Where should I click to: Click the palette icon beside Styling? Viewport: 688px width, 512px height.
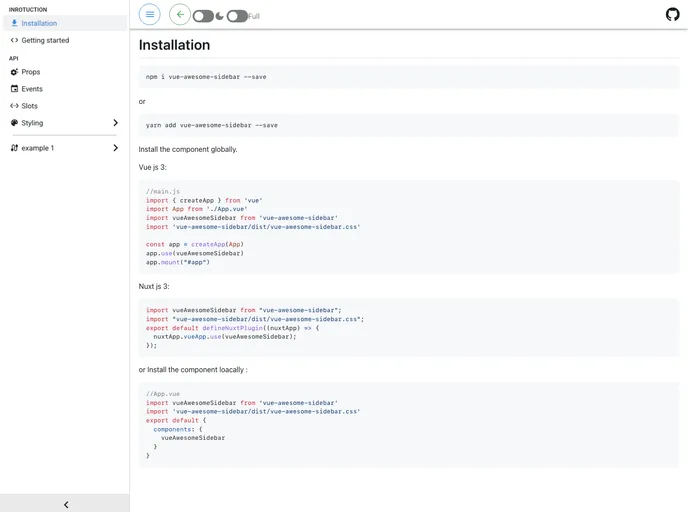(14, 123)
